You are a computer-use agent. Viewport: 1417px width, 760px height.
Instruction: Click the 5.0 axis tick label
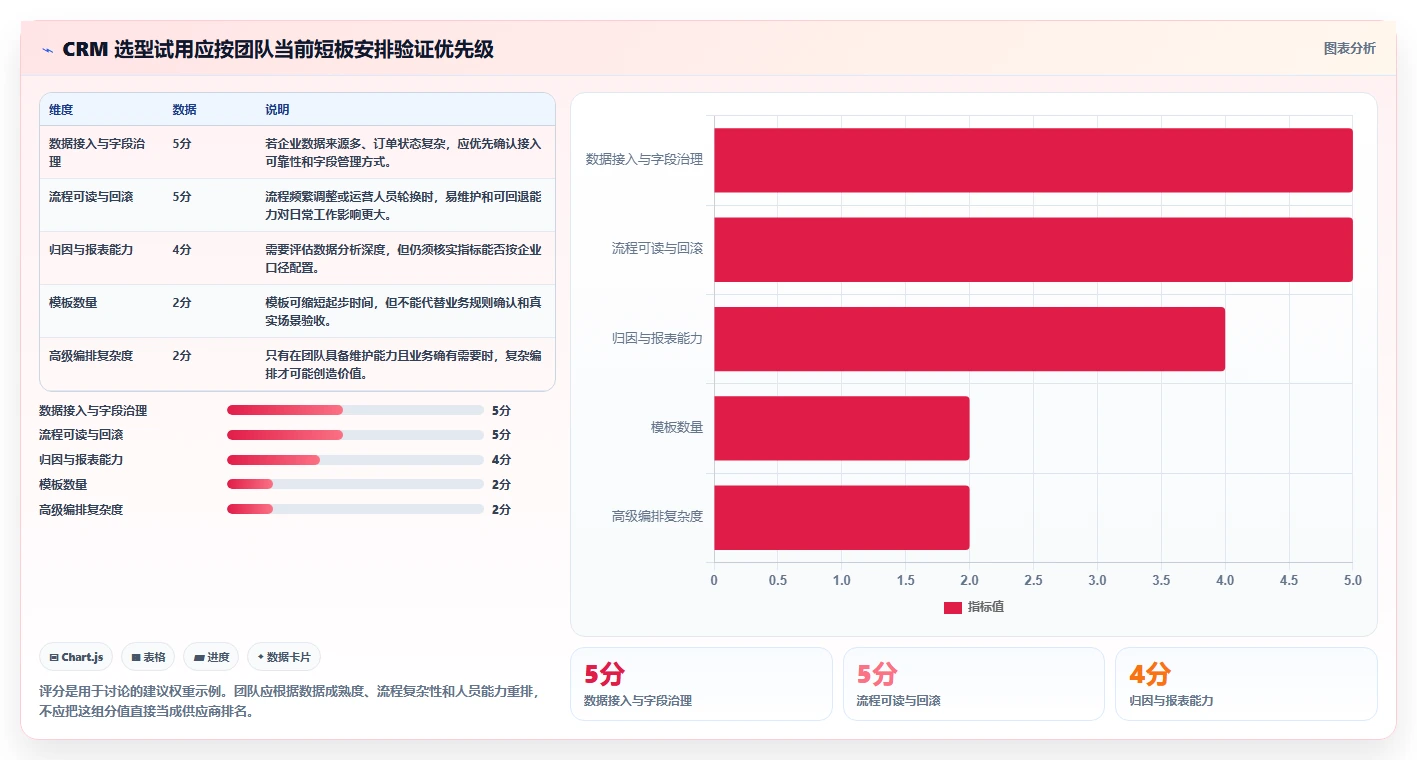(1352, 580)
